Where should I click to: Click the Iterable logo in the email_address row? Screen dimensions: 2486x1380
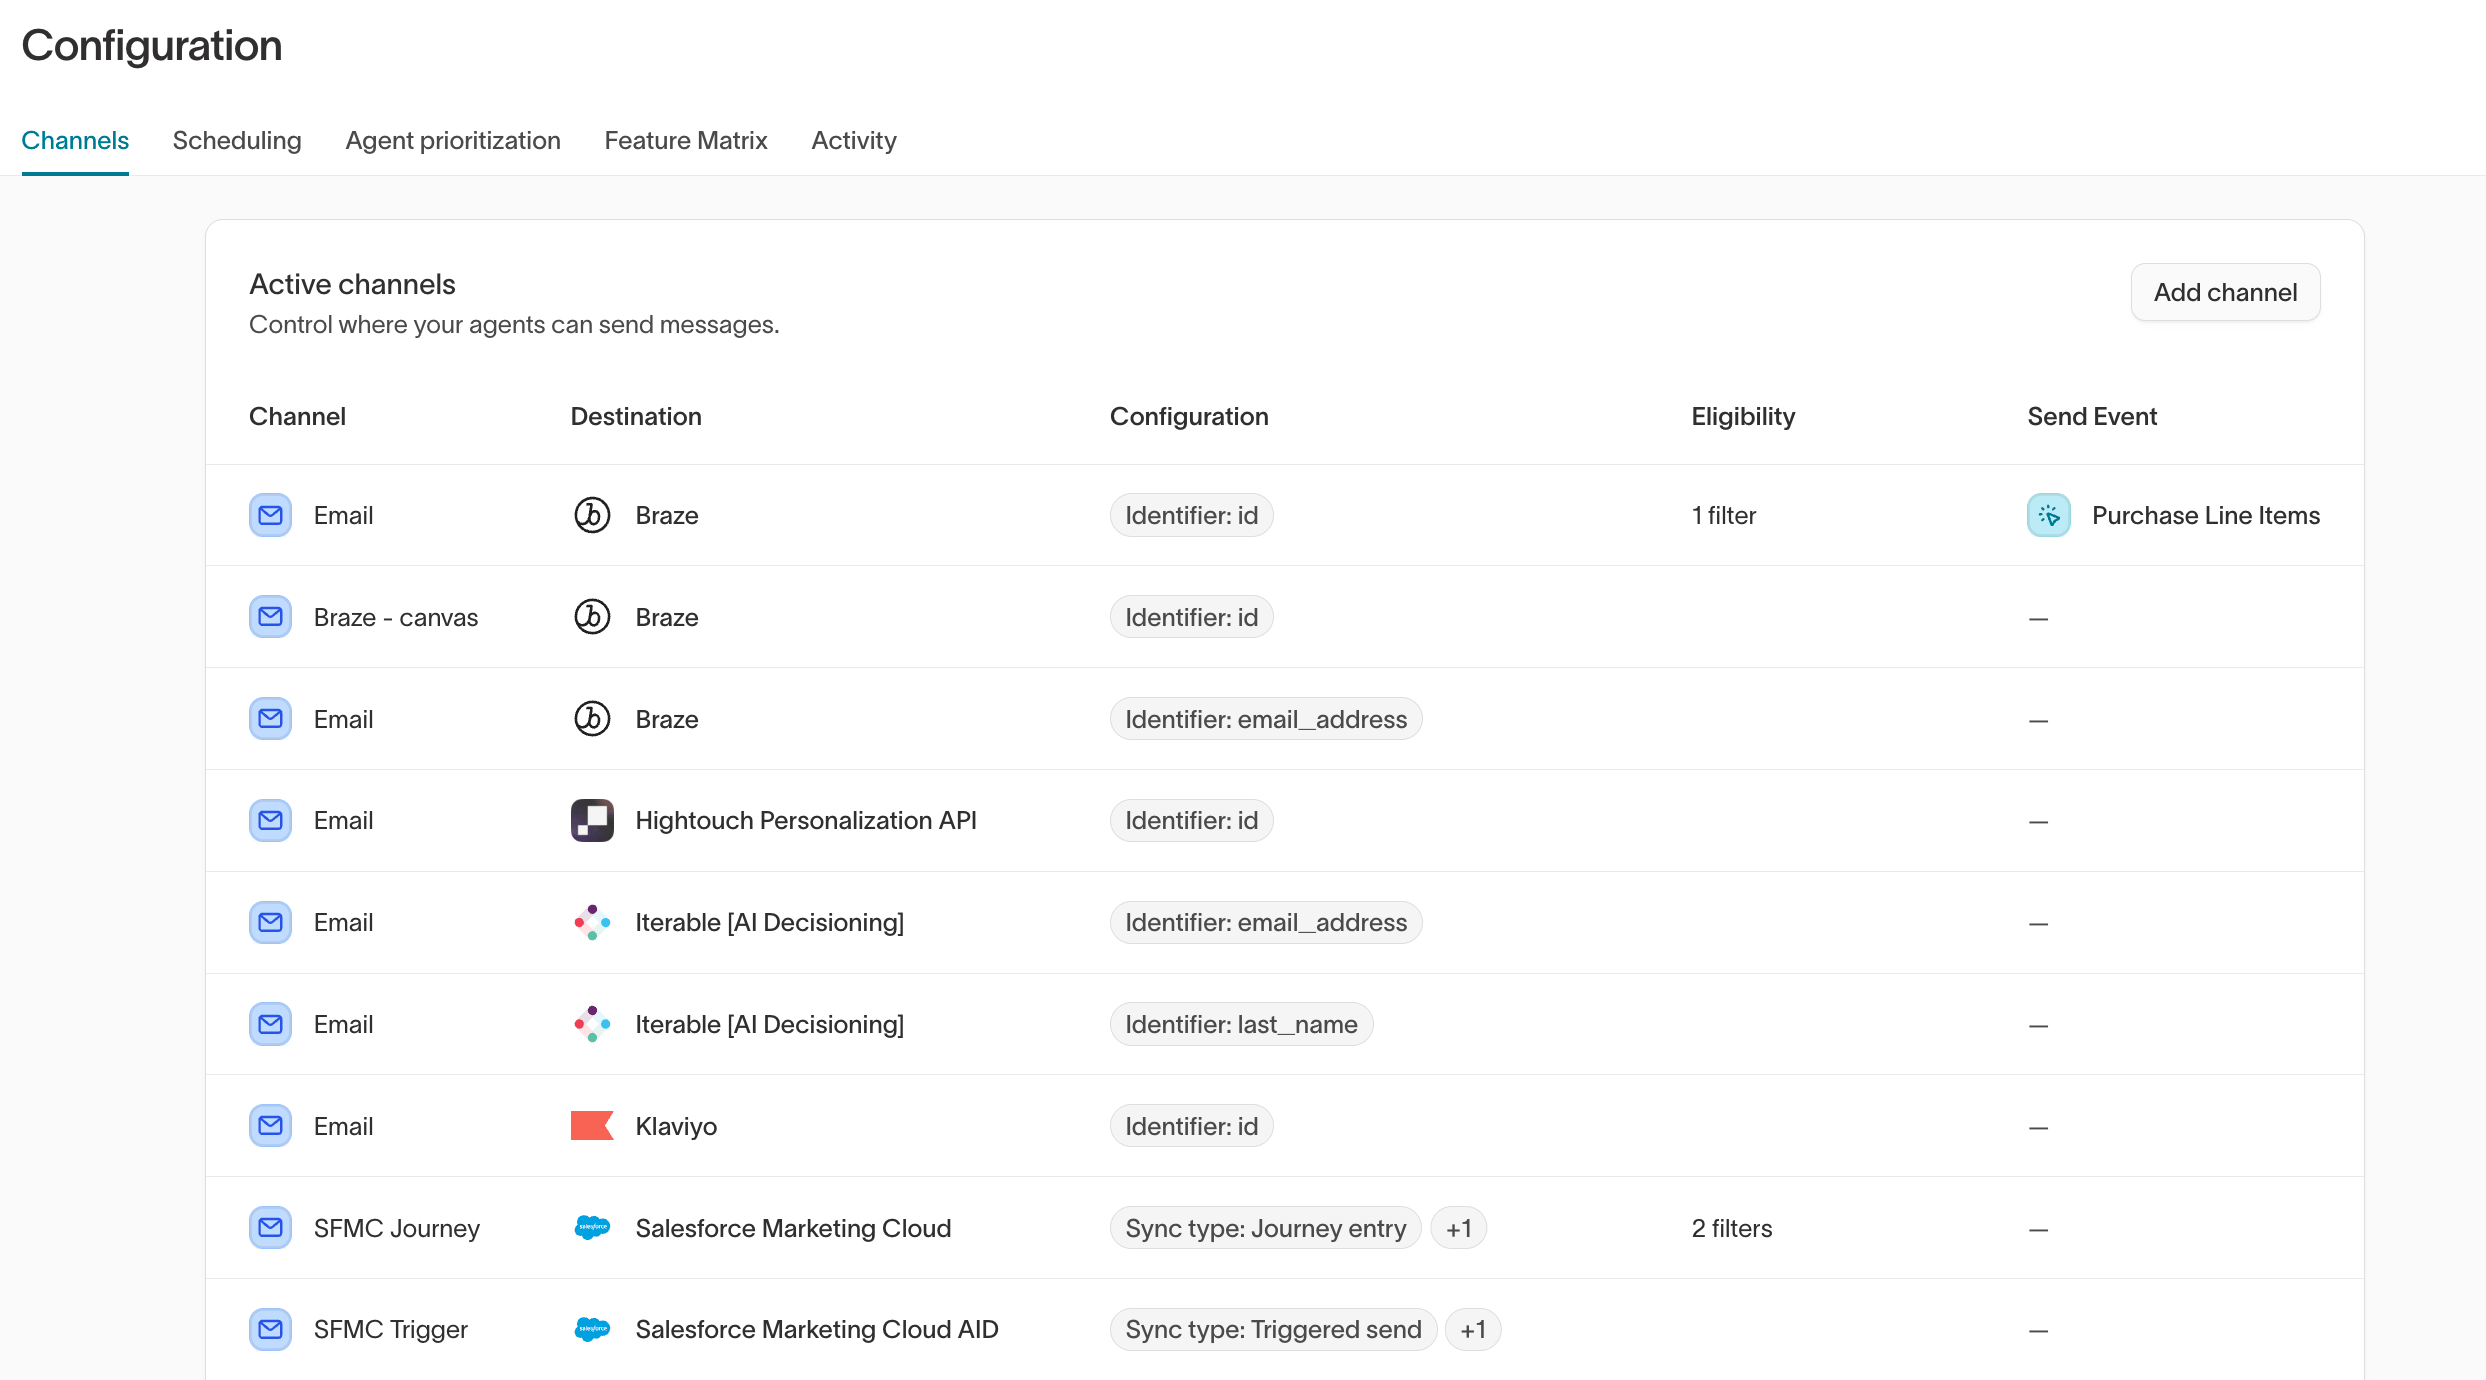(x=592, y=922)
